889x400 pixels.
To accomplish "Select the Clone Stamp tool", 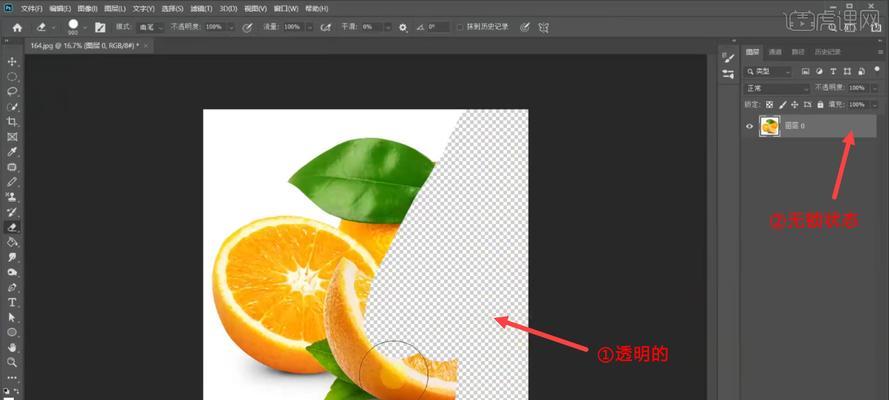I will coord(12,197).
